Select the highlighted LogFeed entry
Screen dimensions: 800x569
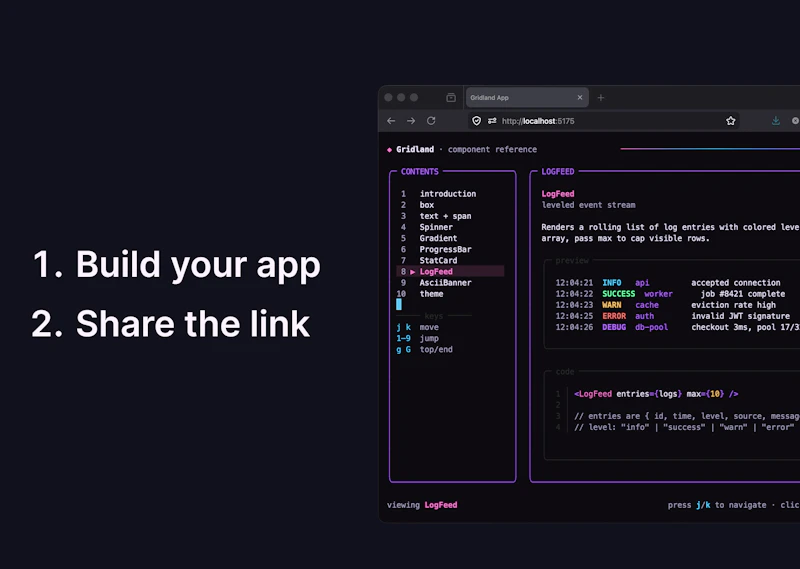450,271
